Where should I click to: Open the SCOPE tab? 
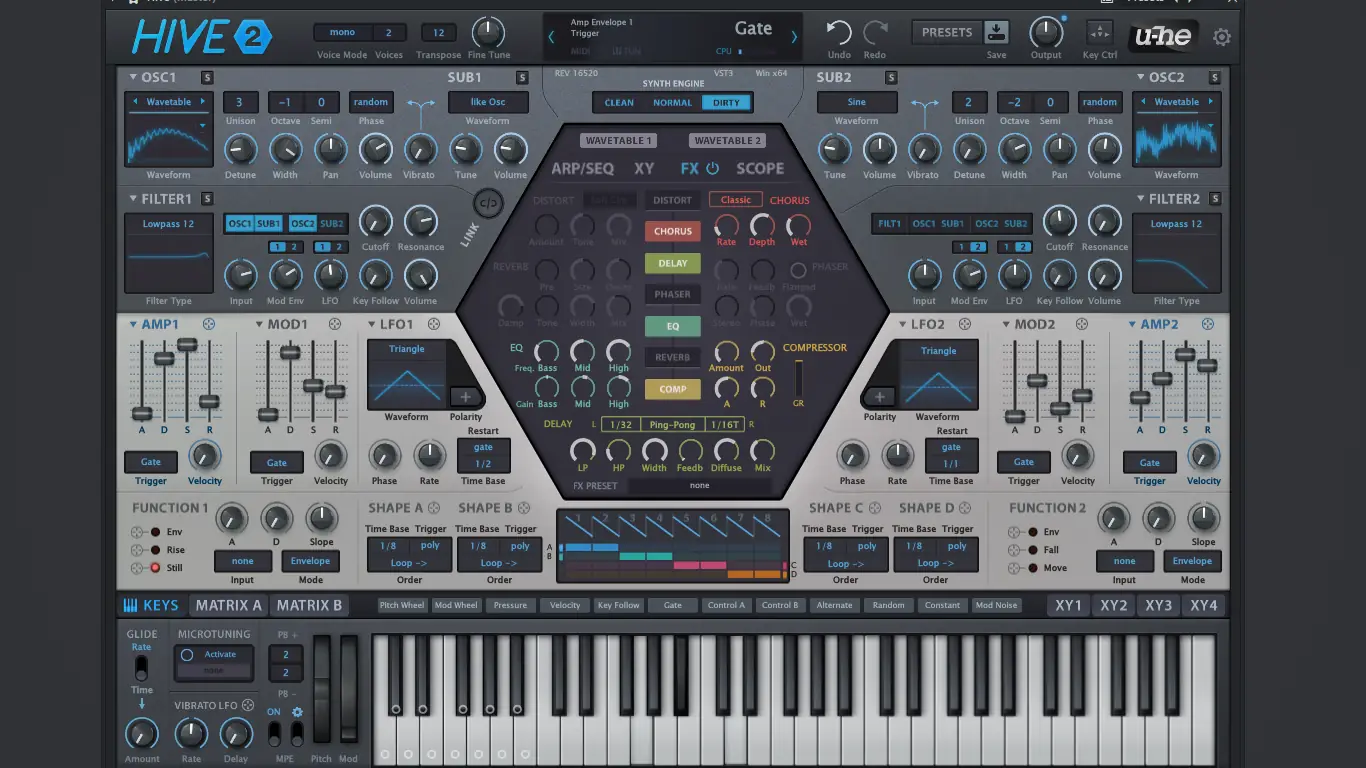pos(760,169)
